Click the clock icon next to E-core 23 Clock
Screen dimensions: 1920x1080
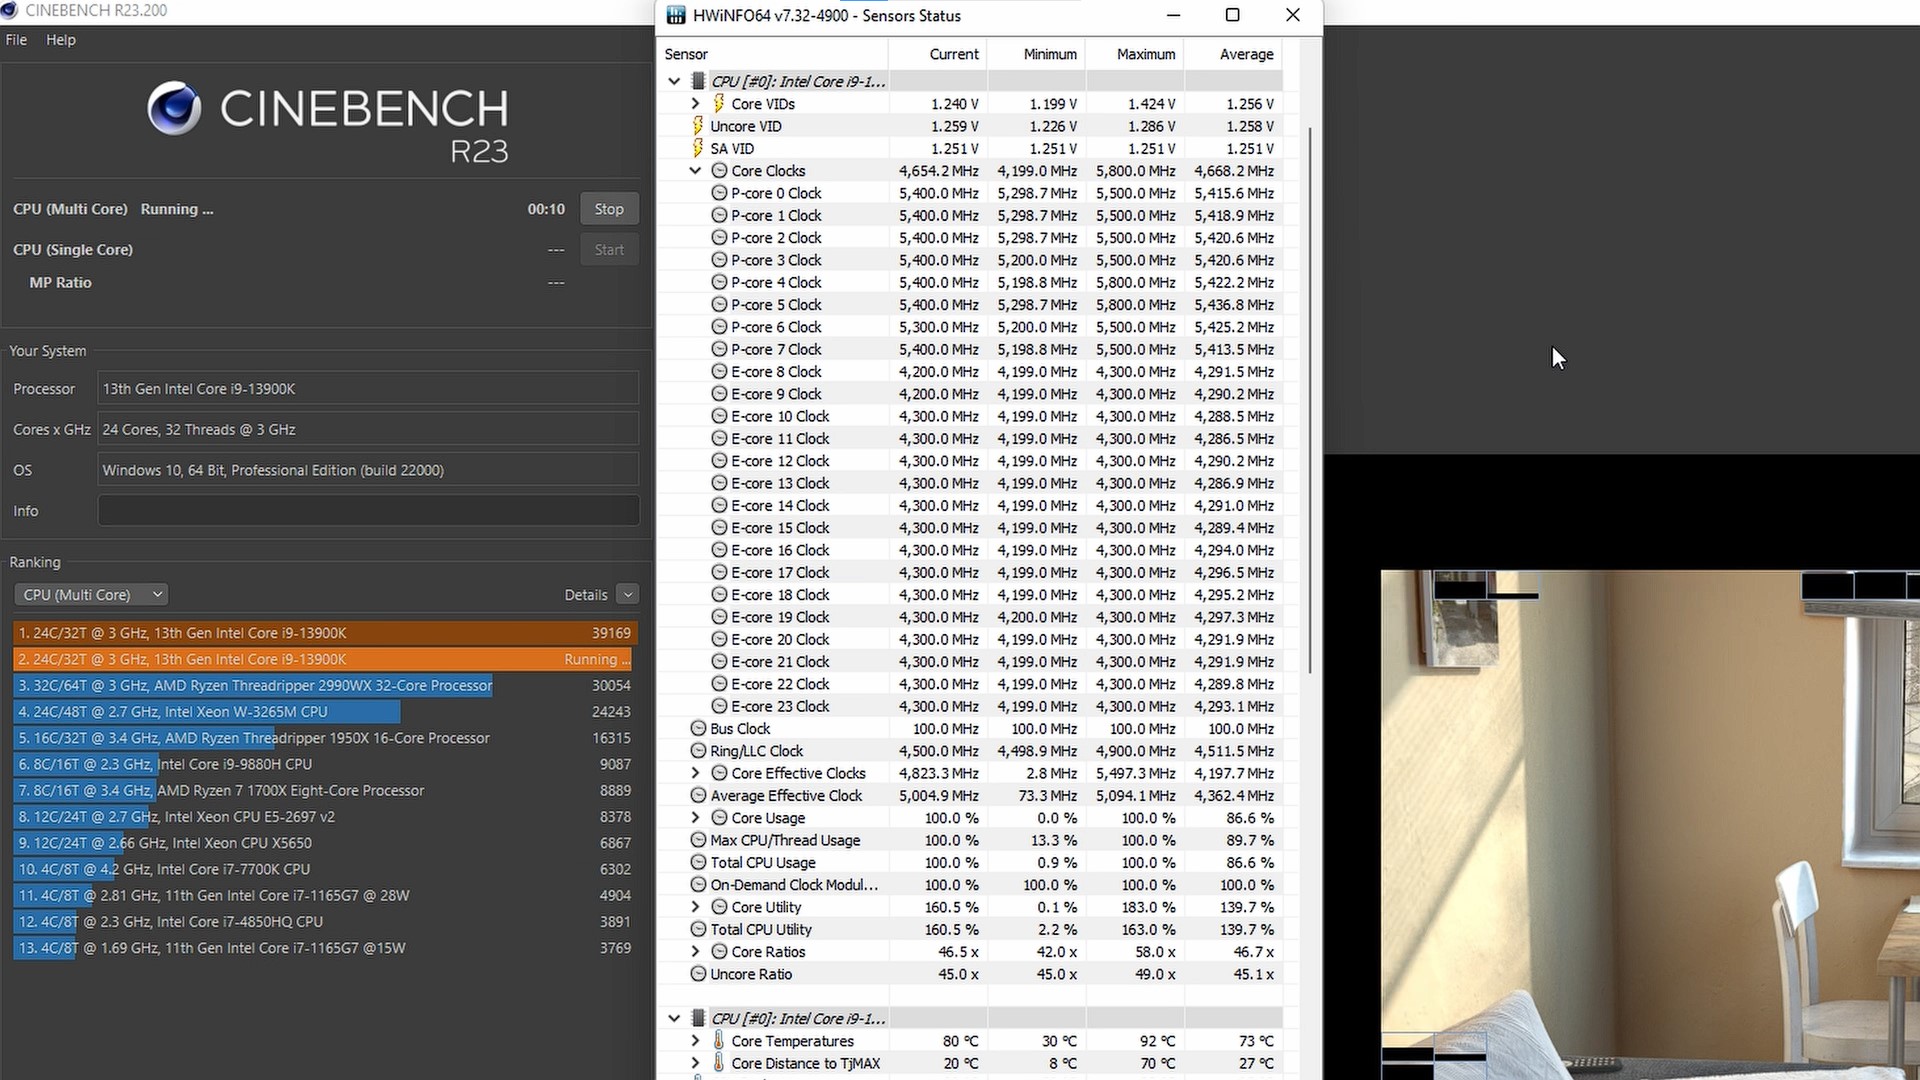coord(719,706)
